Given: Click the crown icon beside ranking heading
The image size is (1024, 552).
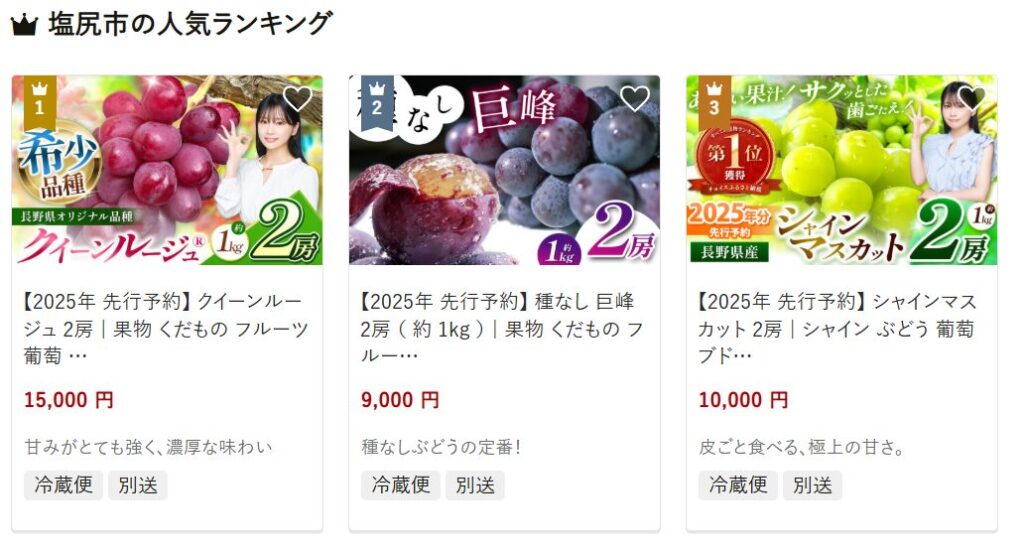Looking at the screenshot, I should tap(24, 25).
